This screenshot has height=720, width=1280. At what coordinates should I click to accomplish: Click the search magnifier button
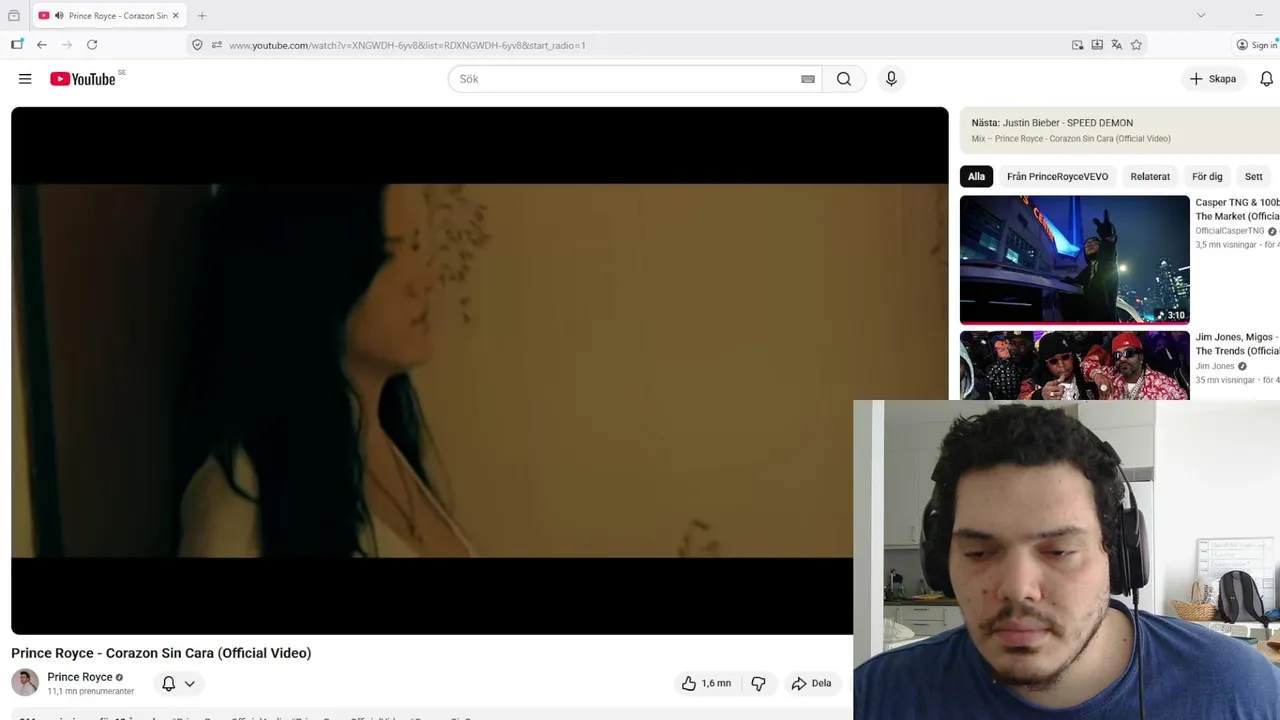(x=844, y=79)
